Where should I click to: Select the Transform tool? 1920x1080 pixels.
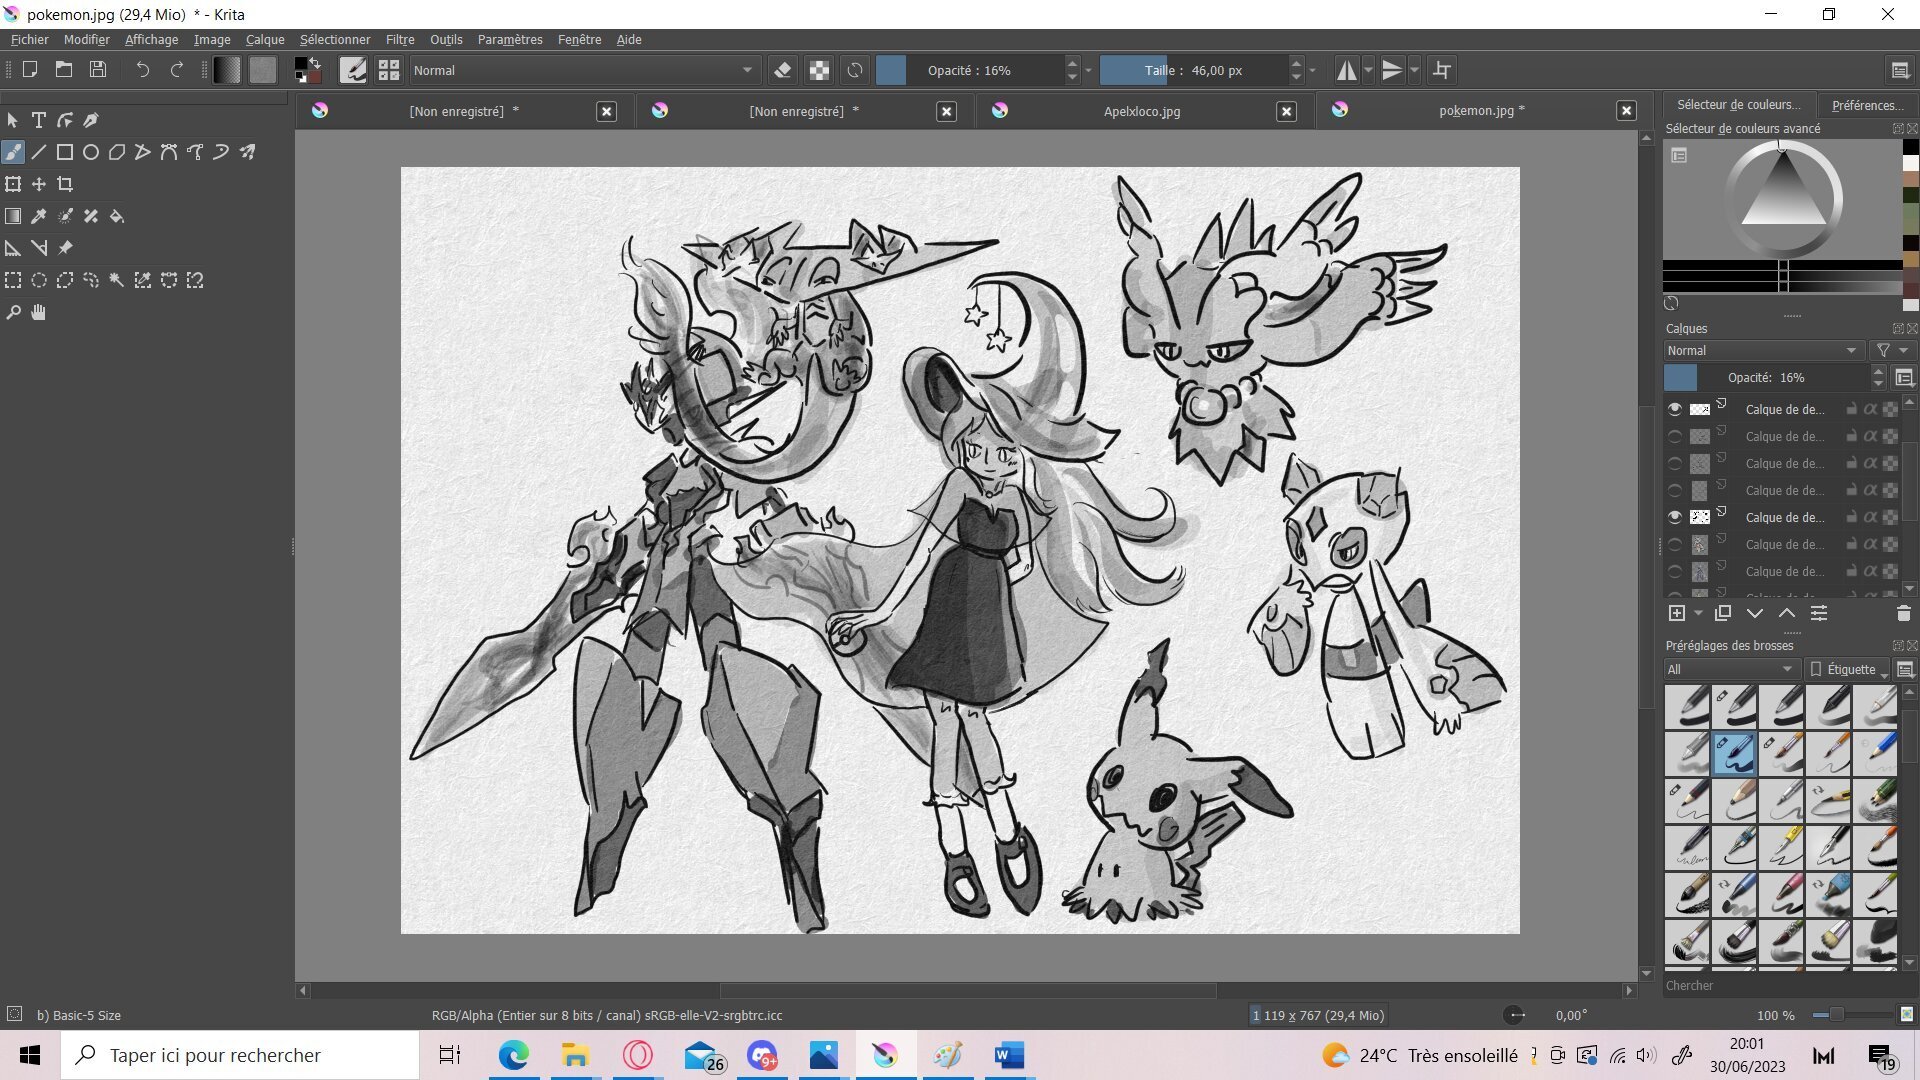(x=13, y=184)
